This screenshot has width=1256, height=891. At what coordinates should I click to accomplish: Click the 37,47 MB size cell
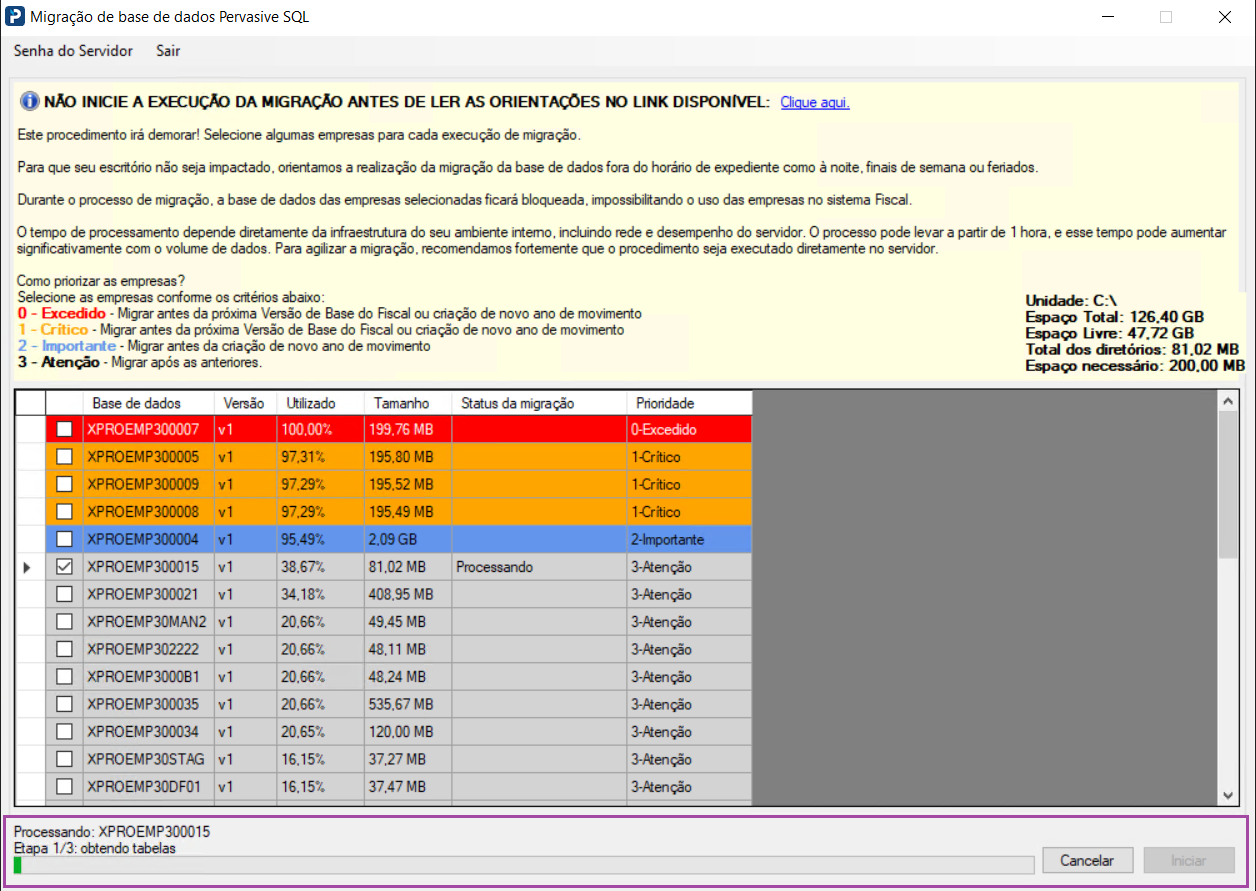tap(408, 787)
